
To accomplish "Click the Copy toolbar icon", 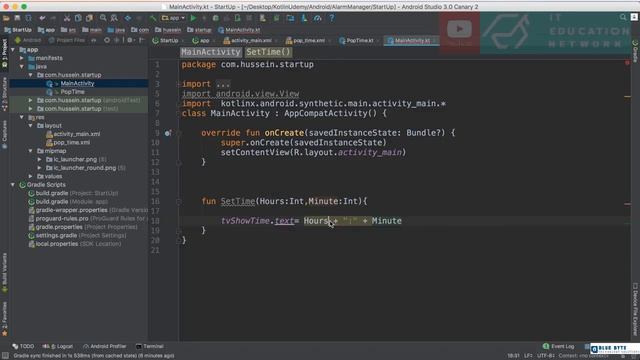I will pyautogui.click(x=78, y=18).
